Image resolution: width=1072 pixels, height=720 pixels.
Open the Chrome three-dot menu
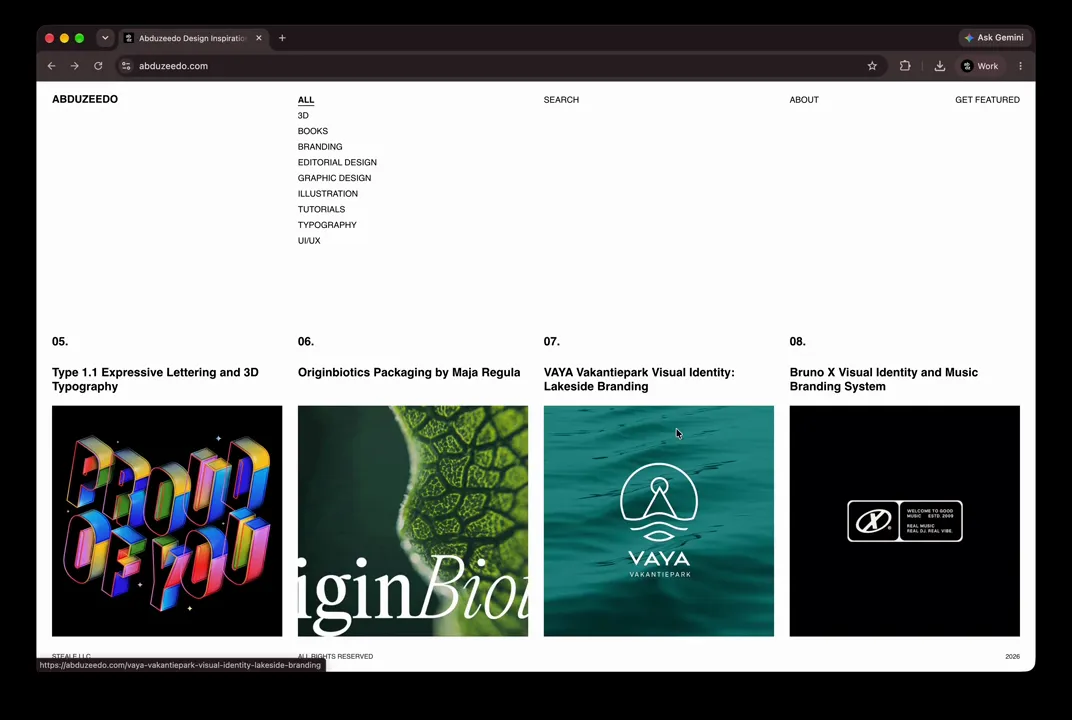click(1021, 66)
